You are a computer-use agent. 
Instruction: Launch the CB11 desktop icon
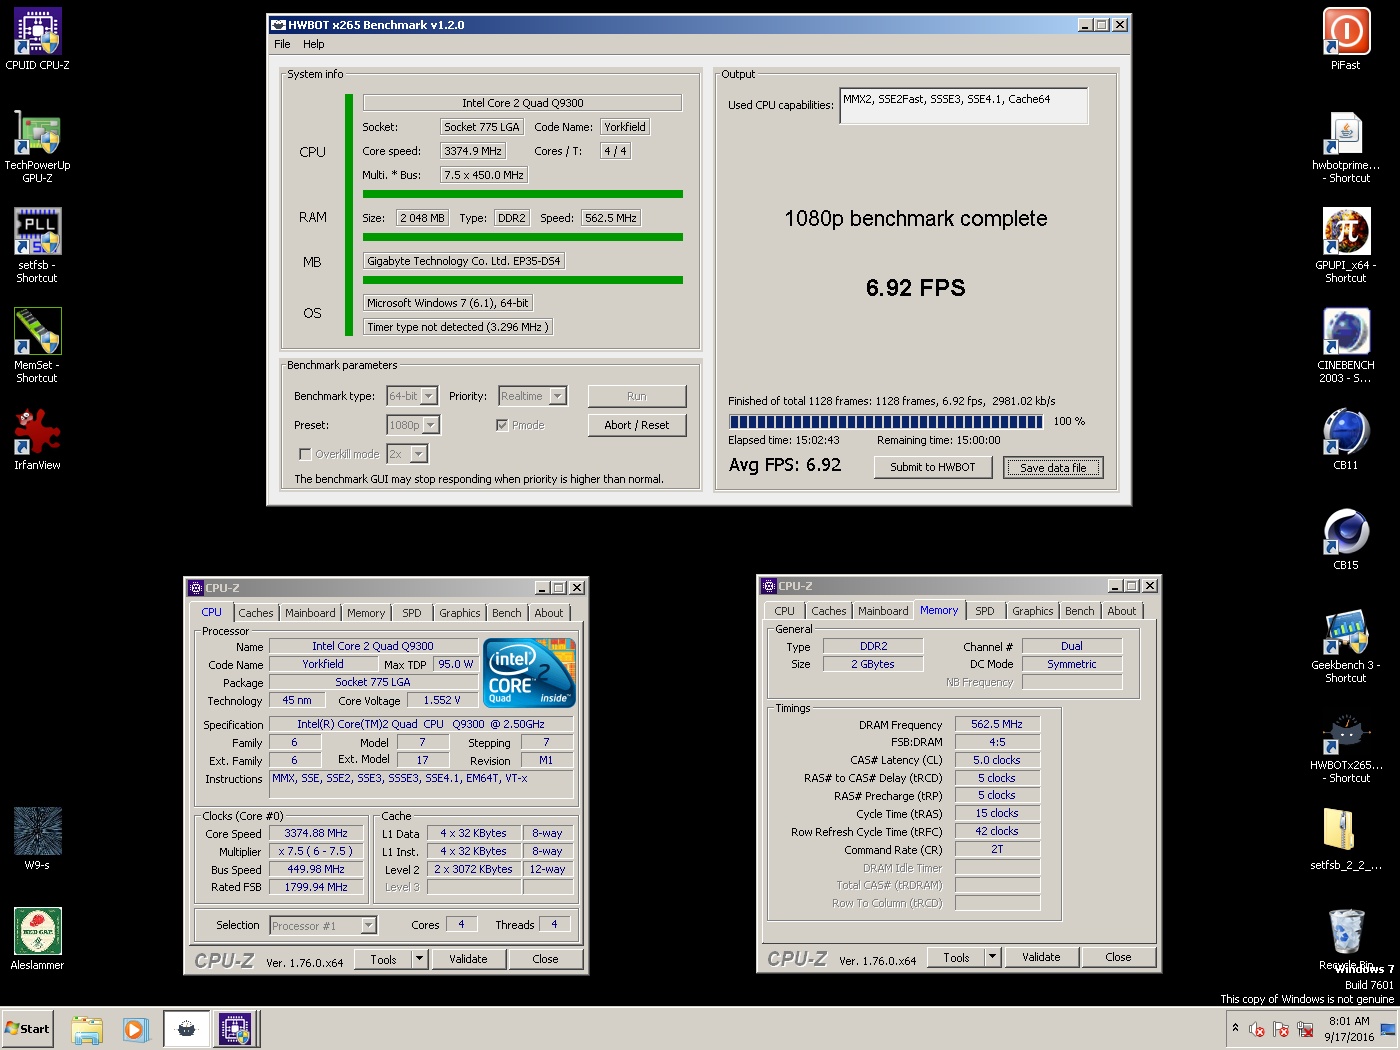[1346, 439]
